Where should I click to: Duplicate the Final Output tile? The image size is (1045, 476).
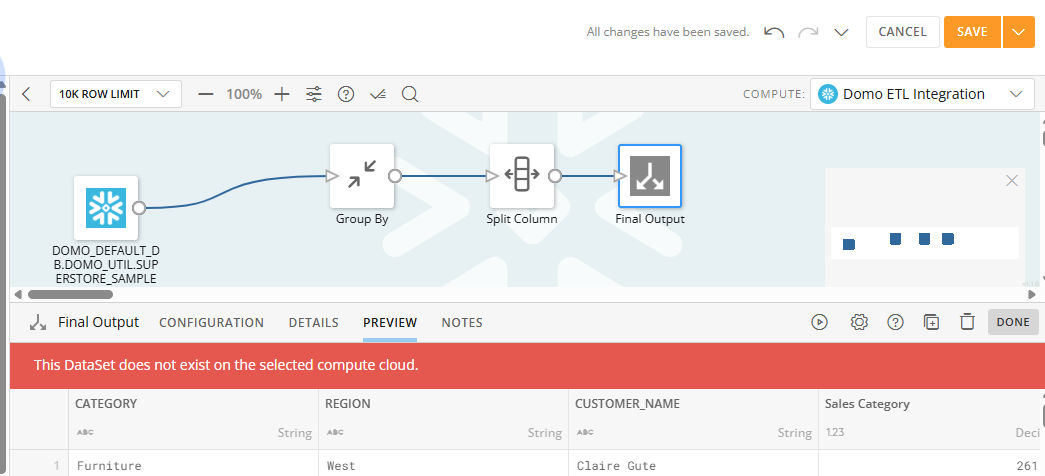click(x=932, y=322)
